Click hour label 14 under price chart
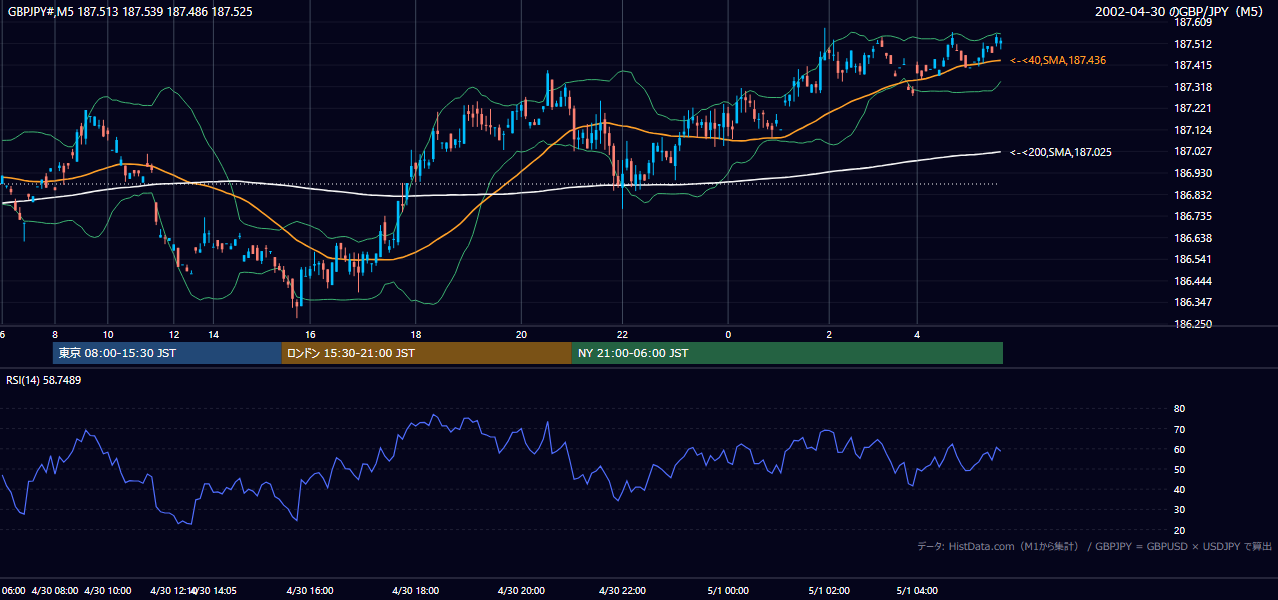Viewport: 1278px width, 600px height. [213, 335]
